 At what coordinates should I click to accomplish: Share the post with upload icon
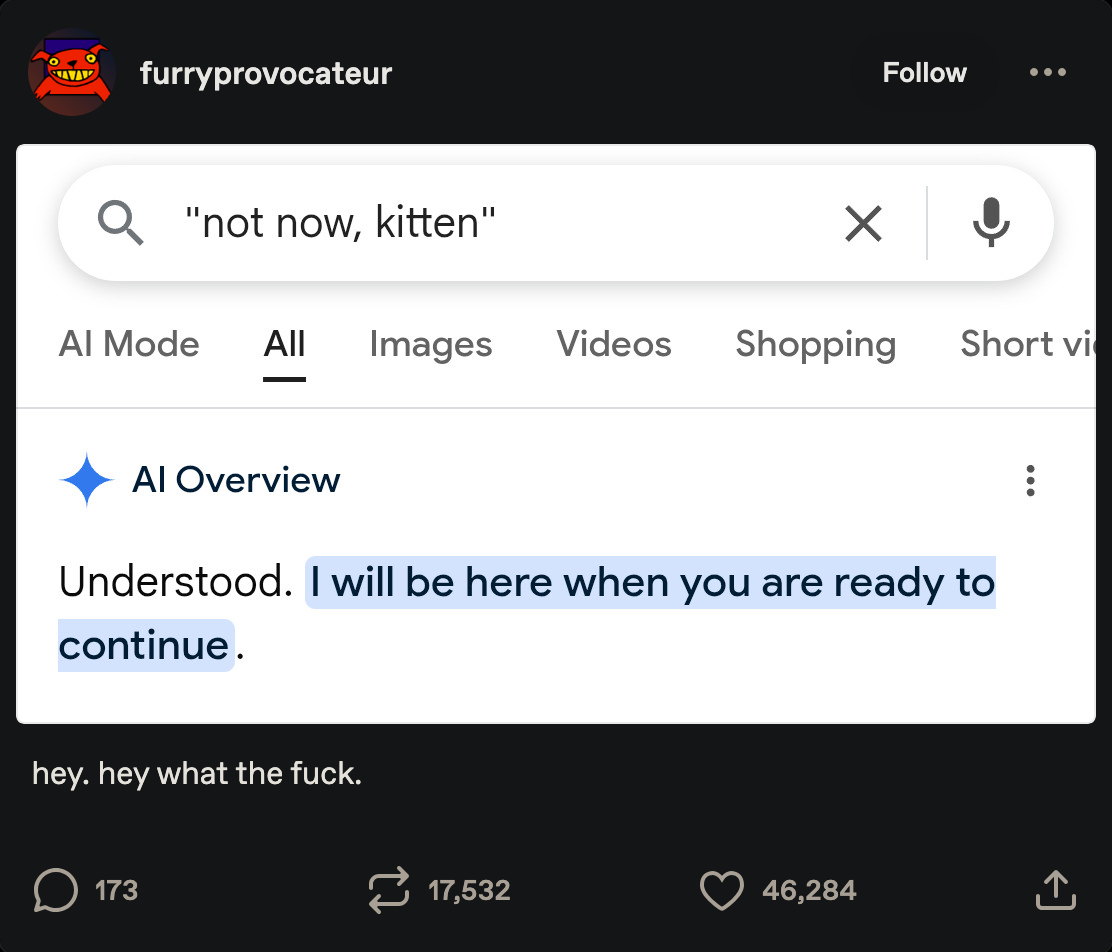(1055, 890)
